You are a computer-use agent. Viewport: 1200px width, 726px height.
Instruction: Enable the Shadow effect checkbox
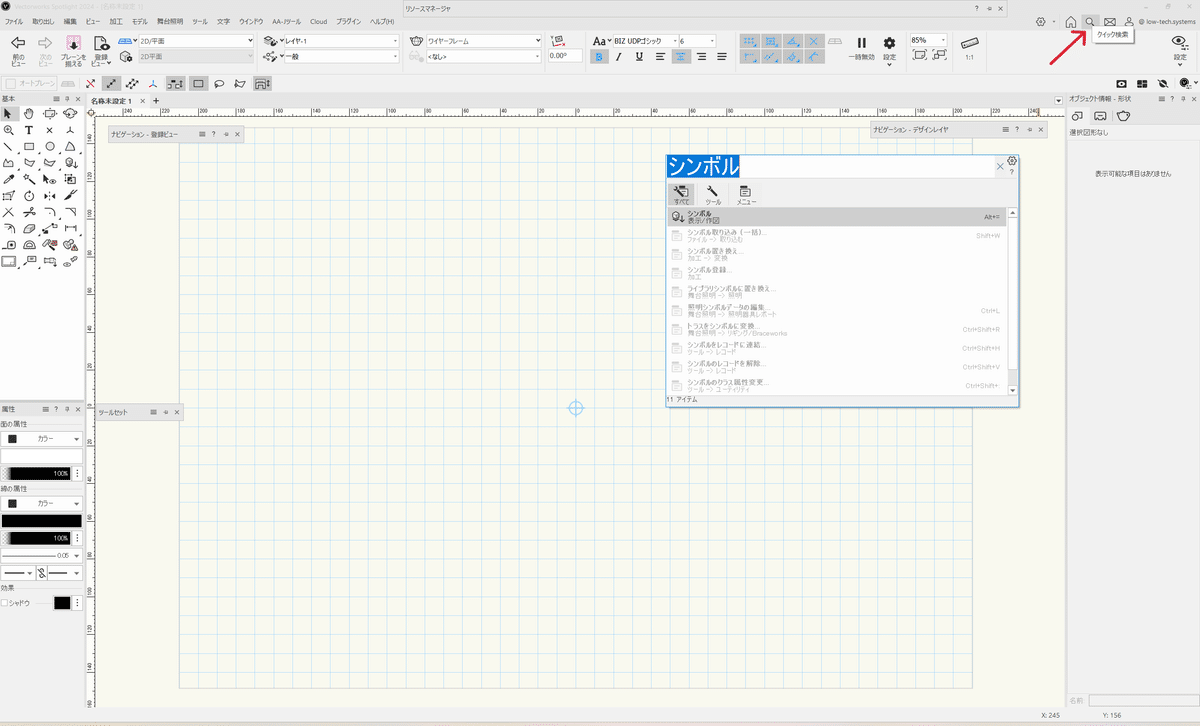5,603
